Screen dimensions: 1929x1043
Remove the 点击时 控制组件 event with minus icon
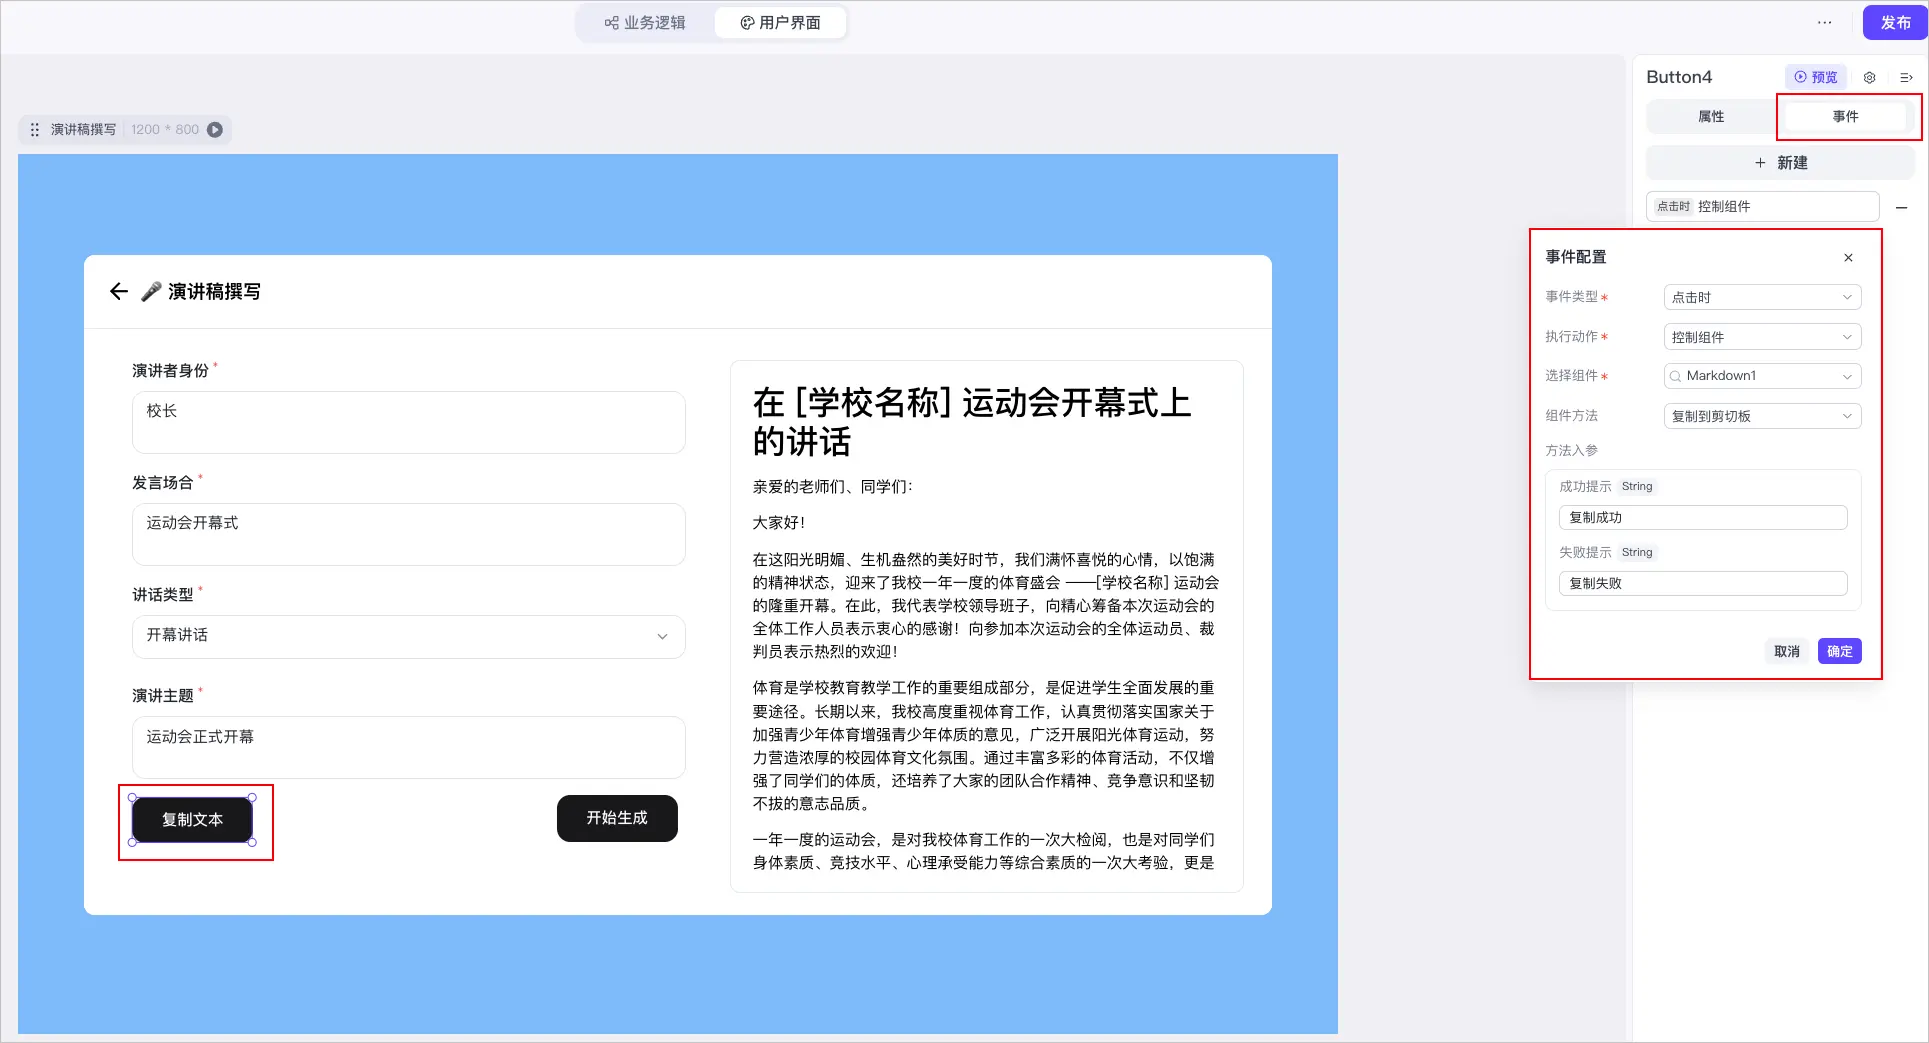click(x=1902, y=207)
